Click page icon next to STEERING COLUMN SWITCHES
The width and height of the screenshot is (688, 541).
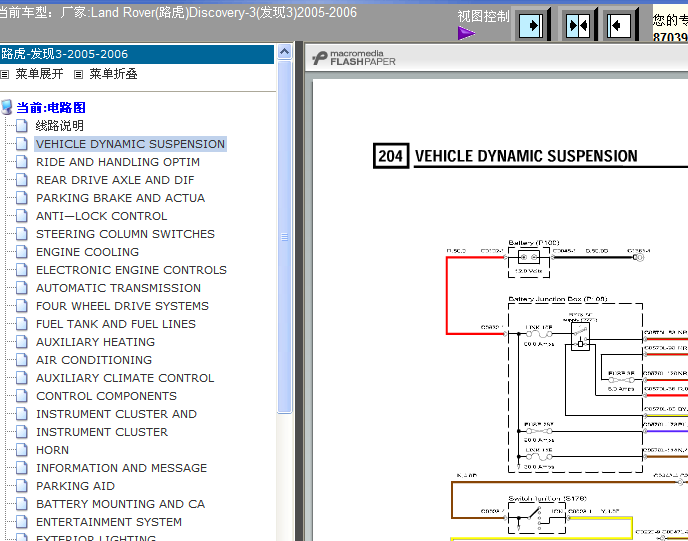(x=22, y=234)
